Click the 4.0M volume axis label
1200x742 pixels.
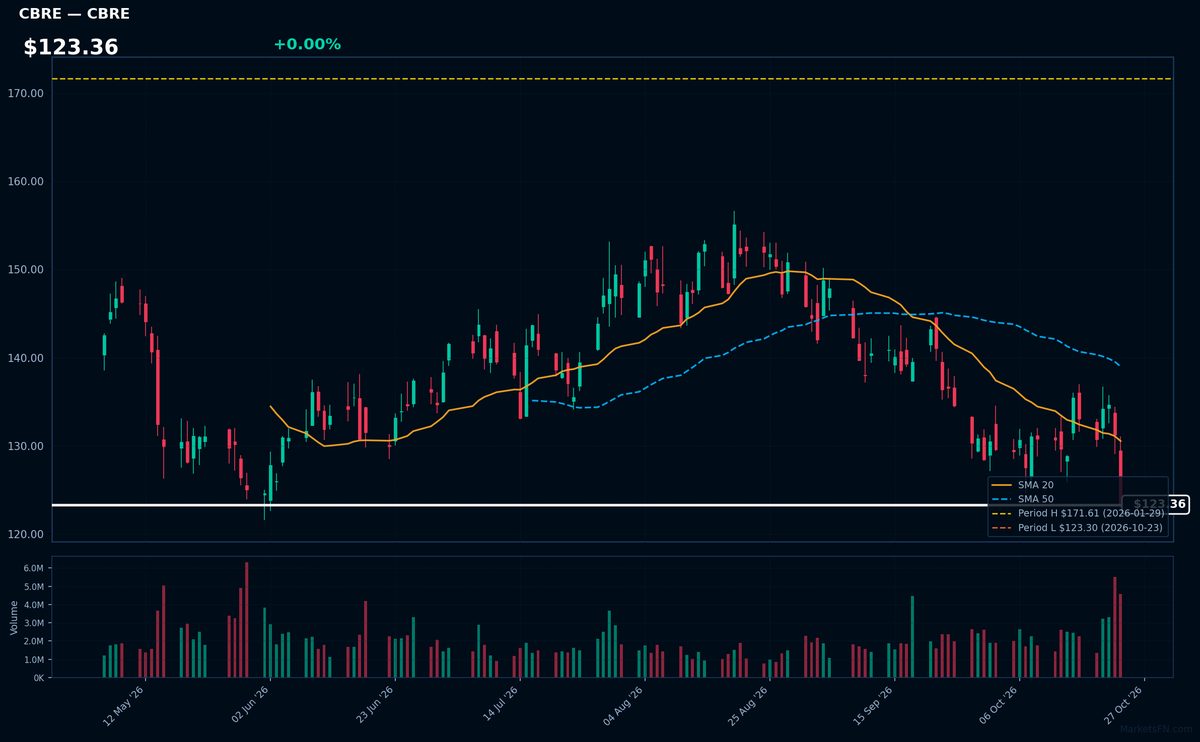[33, 605]
